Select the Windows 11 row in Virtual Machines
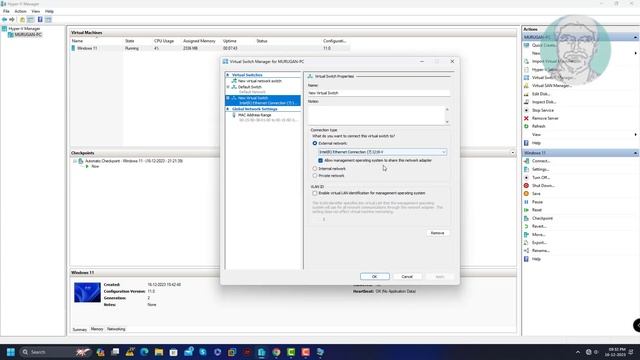Viewport: 640px width, 360px height. tap(210, 48)
